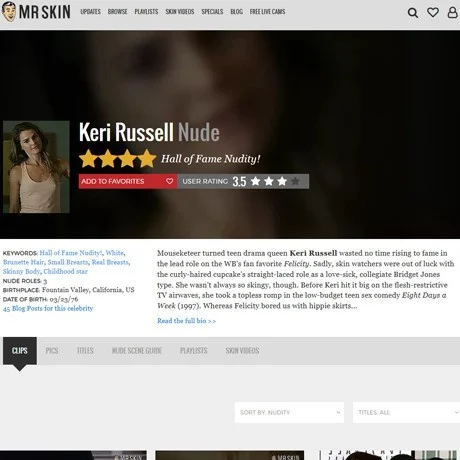Open the search magnifier icon
460x460 pixels.
(413, 13)
